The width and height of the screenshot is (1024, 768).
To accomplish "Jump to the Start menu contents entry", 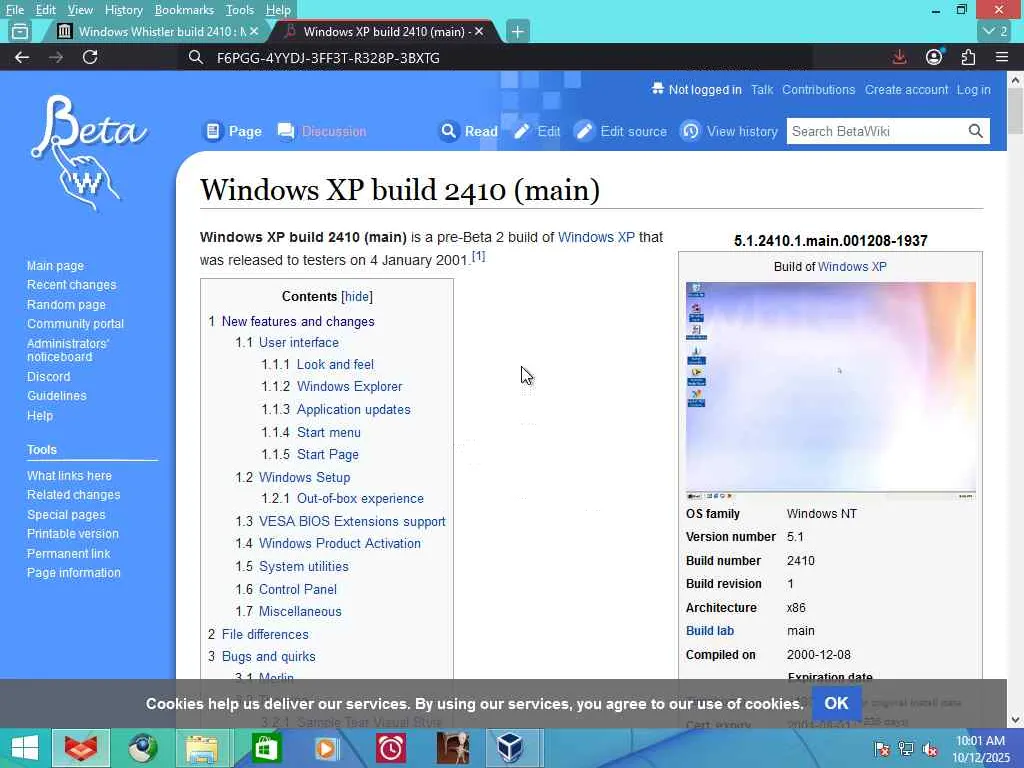I will [x=328, y=432].
